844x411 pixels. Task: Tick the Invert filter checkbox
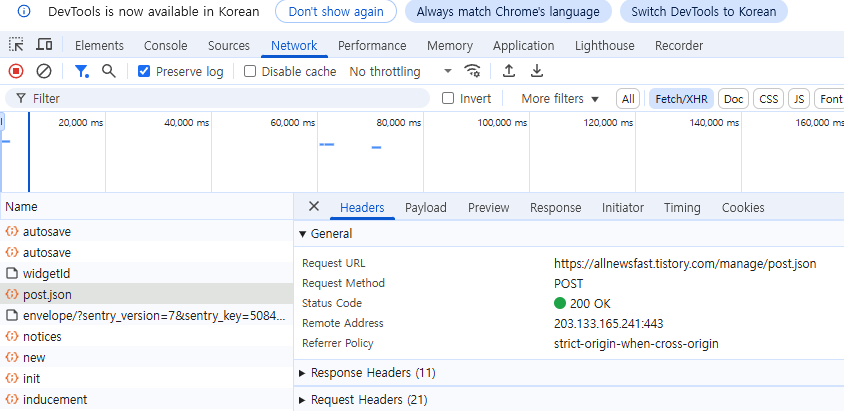(448, 98)
